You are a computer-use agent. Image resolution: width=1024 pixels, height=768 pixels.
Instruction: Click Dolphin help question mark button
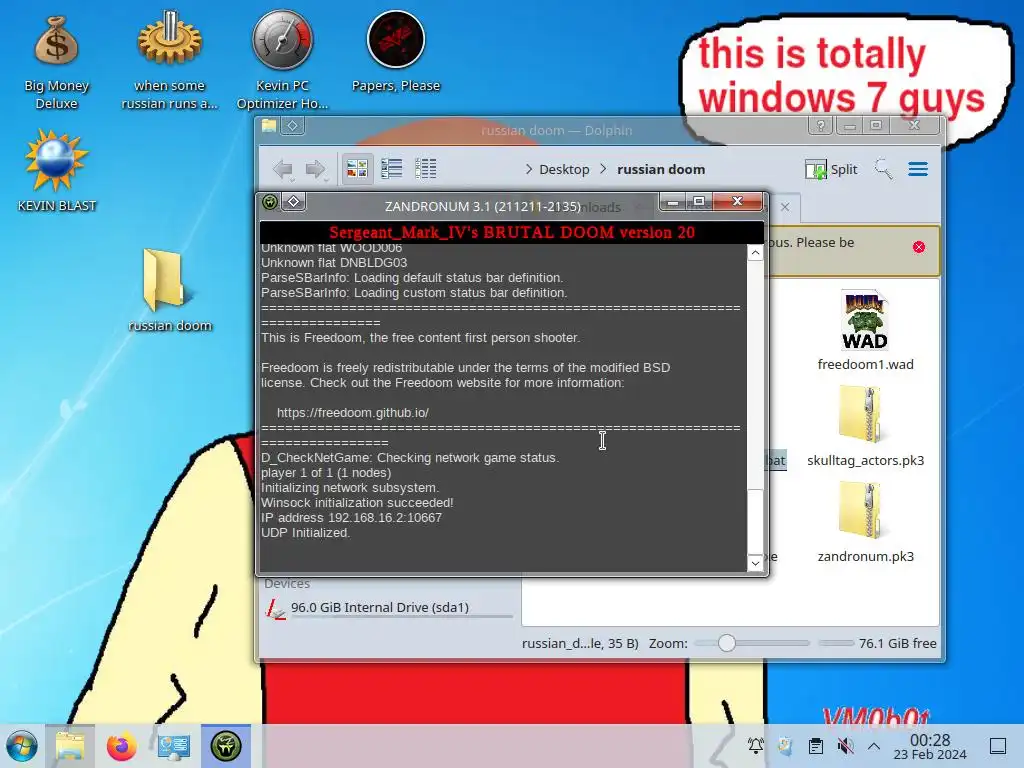(820, 125)
